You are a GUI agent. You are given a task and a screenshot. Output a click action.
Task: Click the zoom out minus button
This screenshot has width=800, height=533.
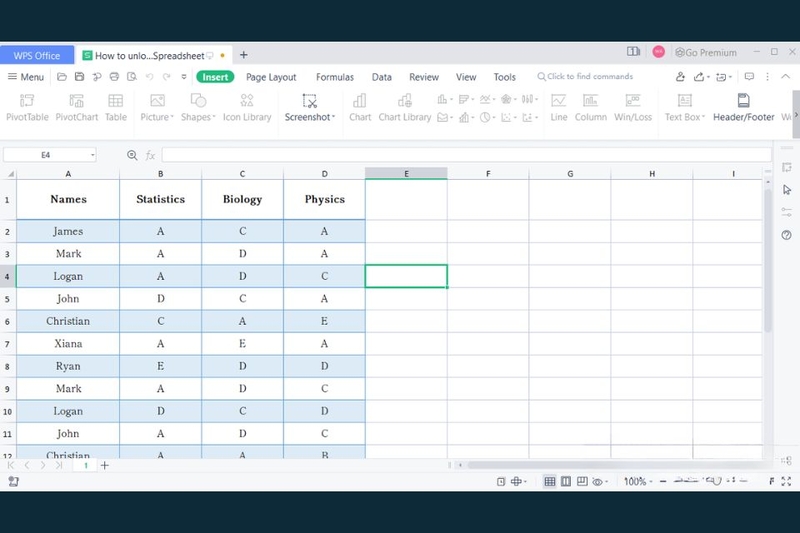(663, 481)
